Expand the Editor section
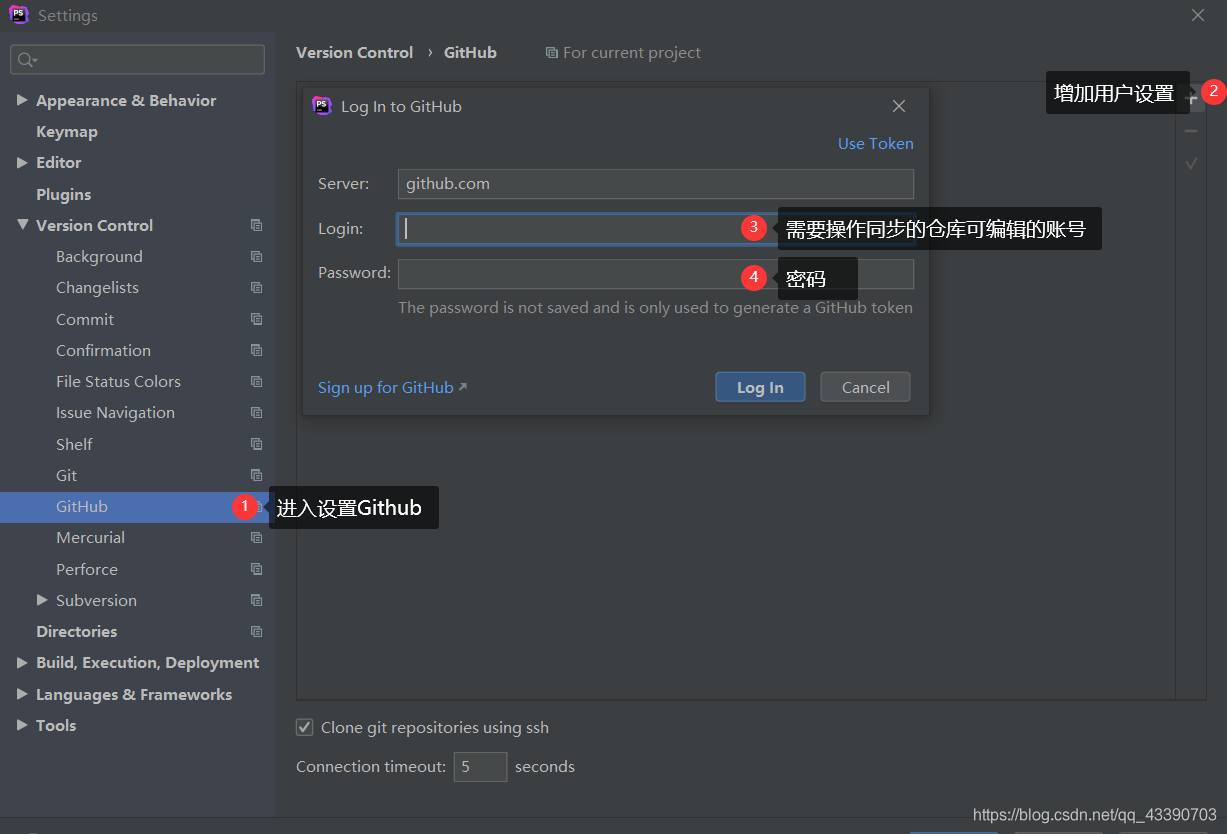The image size is (1227, 834). (x=22, y=162)
